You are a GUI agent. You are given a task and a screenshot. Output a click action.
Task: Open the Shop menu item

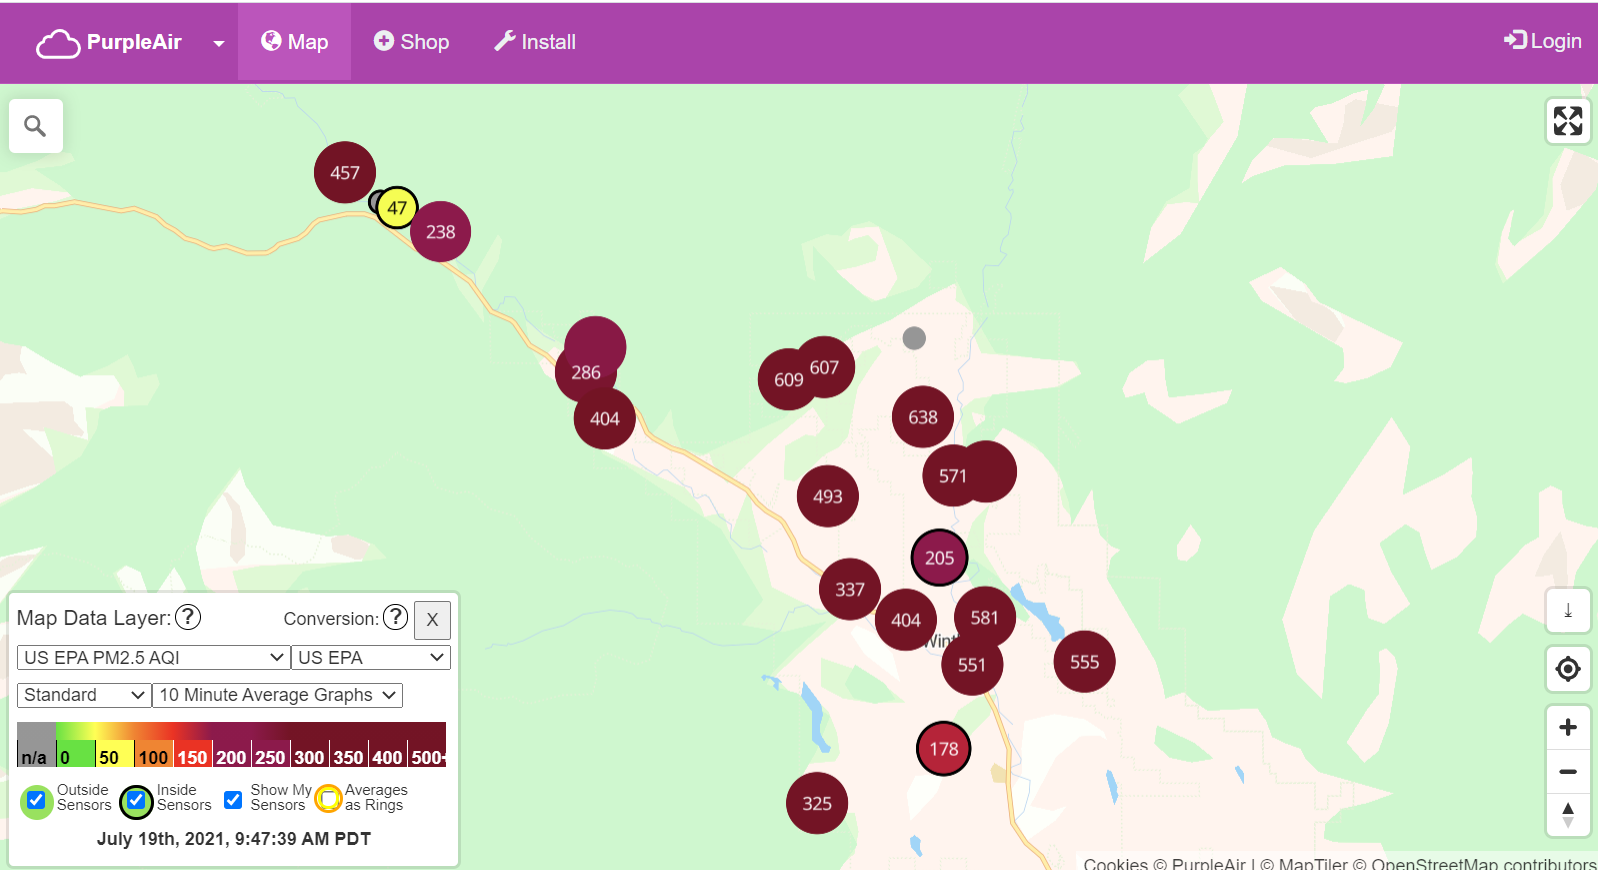pos(411,42)
